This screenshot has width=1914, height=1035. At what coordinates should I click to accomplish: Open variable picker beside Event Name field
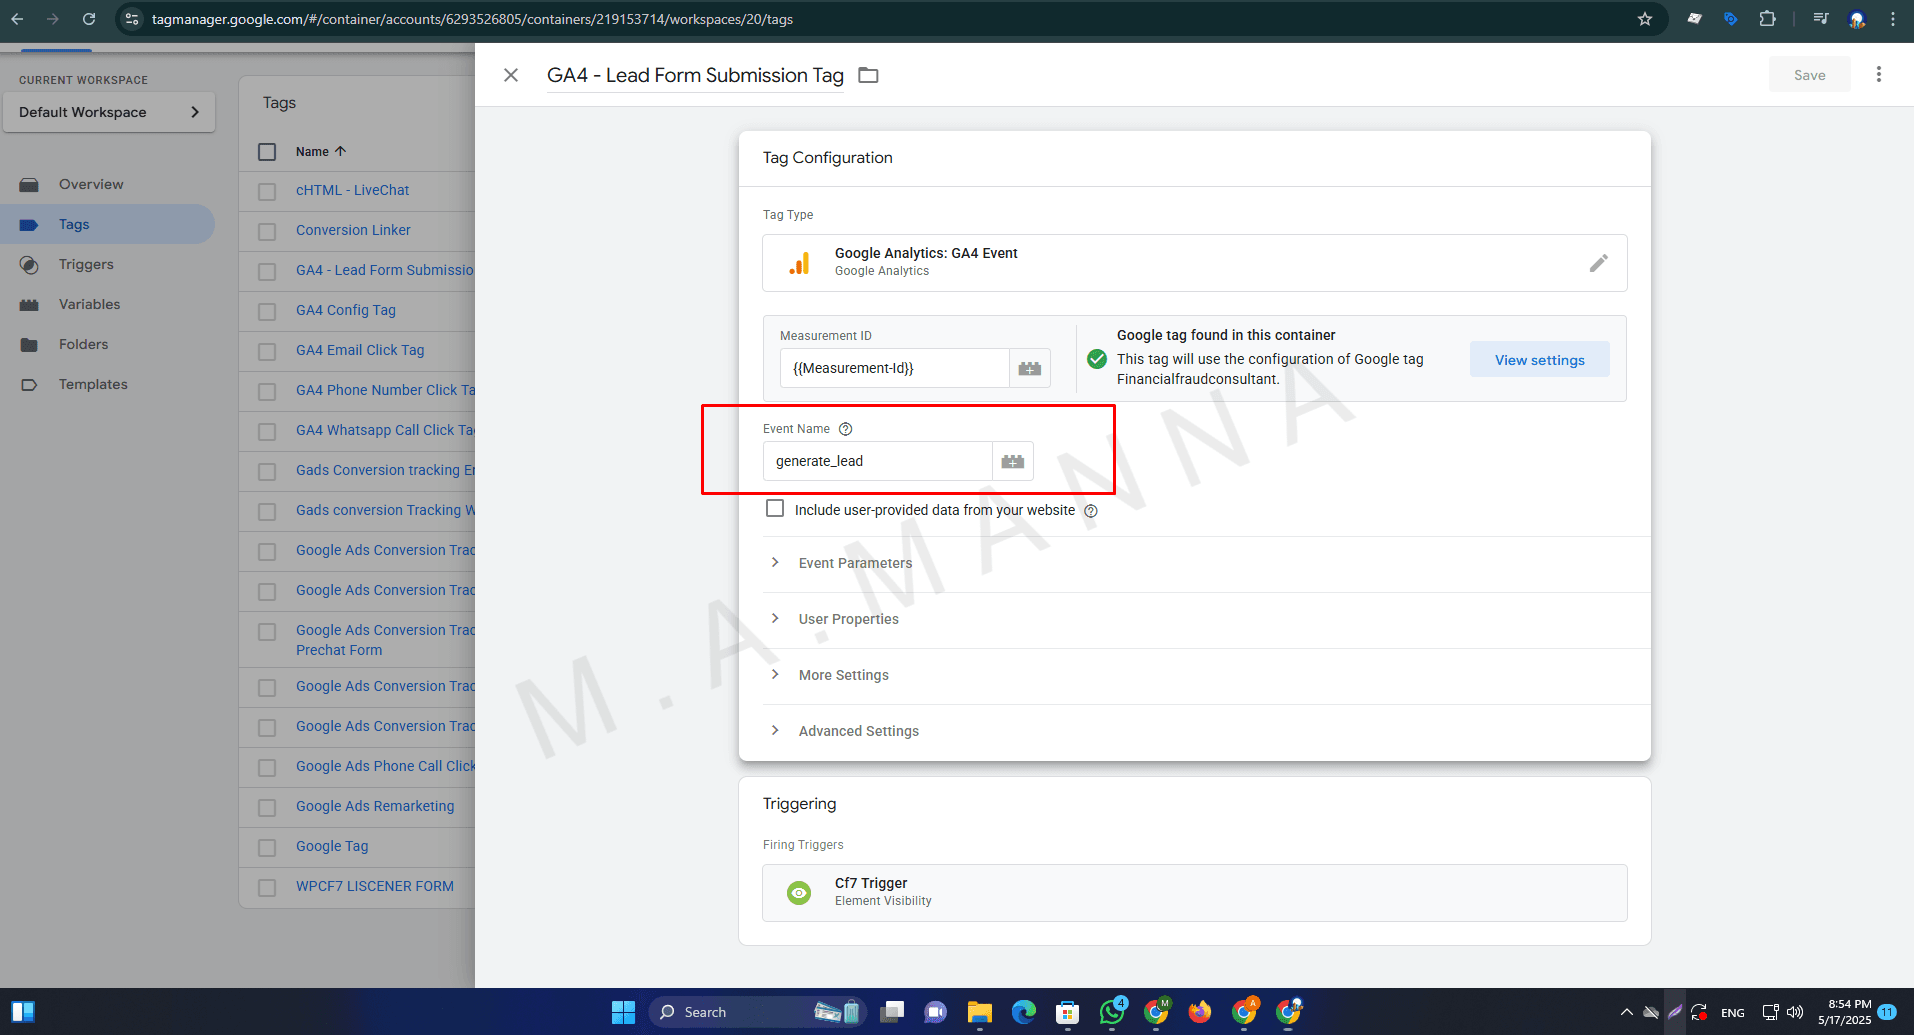1012,462
